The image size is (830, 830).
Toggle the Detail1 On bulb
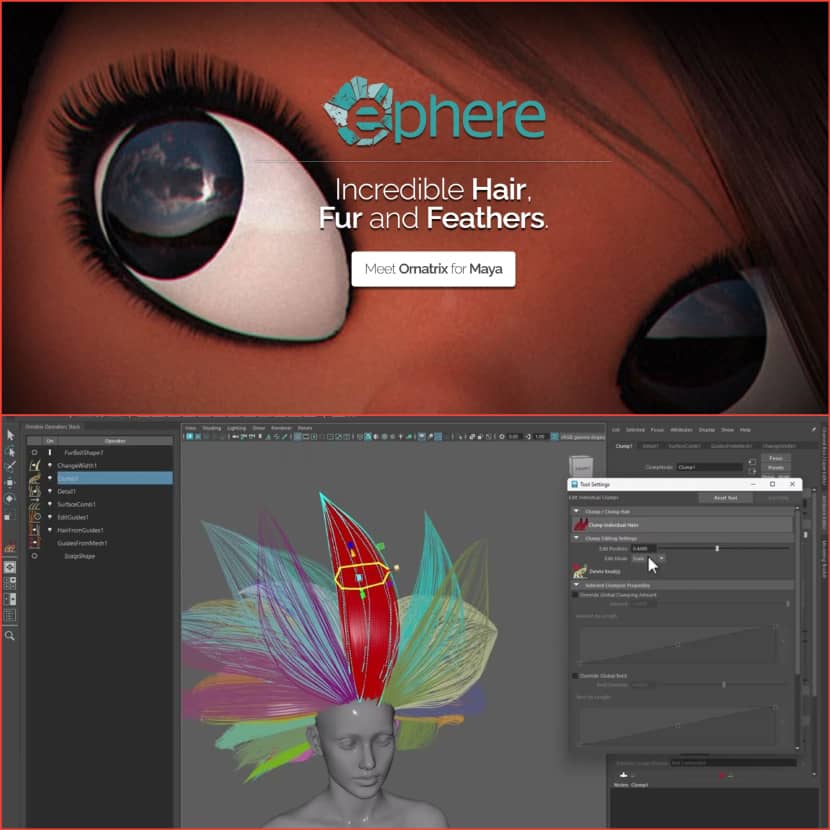(x=50, y=491)
